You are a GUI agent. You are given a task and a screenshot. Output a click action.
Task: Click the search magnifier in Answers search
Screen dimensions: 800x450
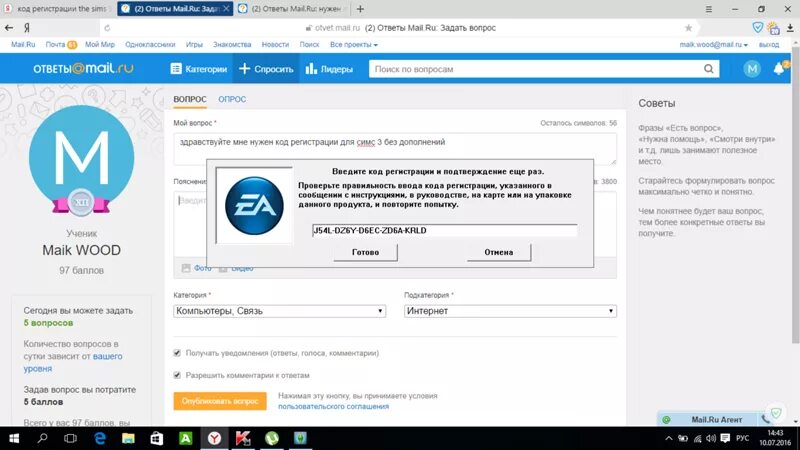(709, 69)
